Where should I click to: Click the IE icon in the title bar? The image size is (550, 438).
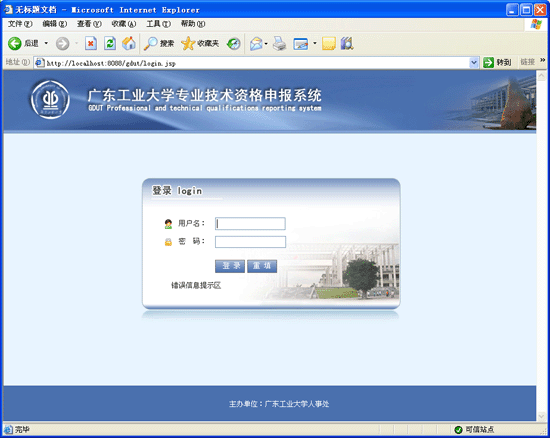8,9
